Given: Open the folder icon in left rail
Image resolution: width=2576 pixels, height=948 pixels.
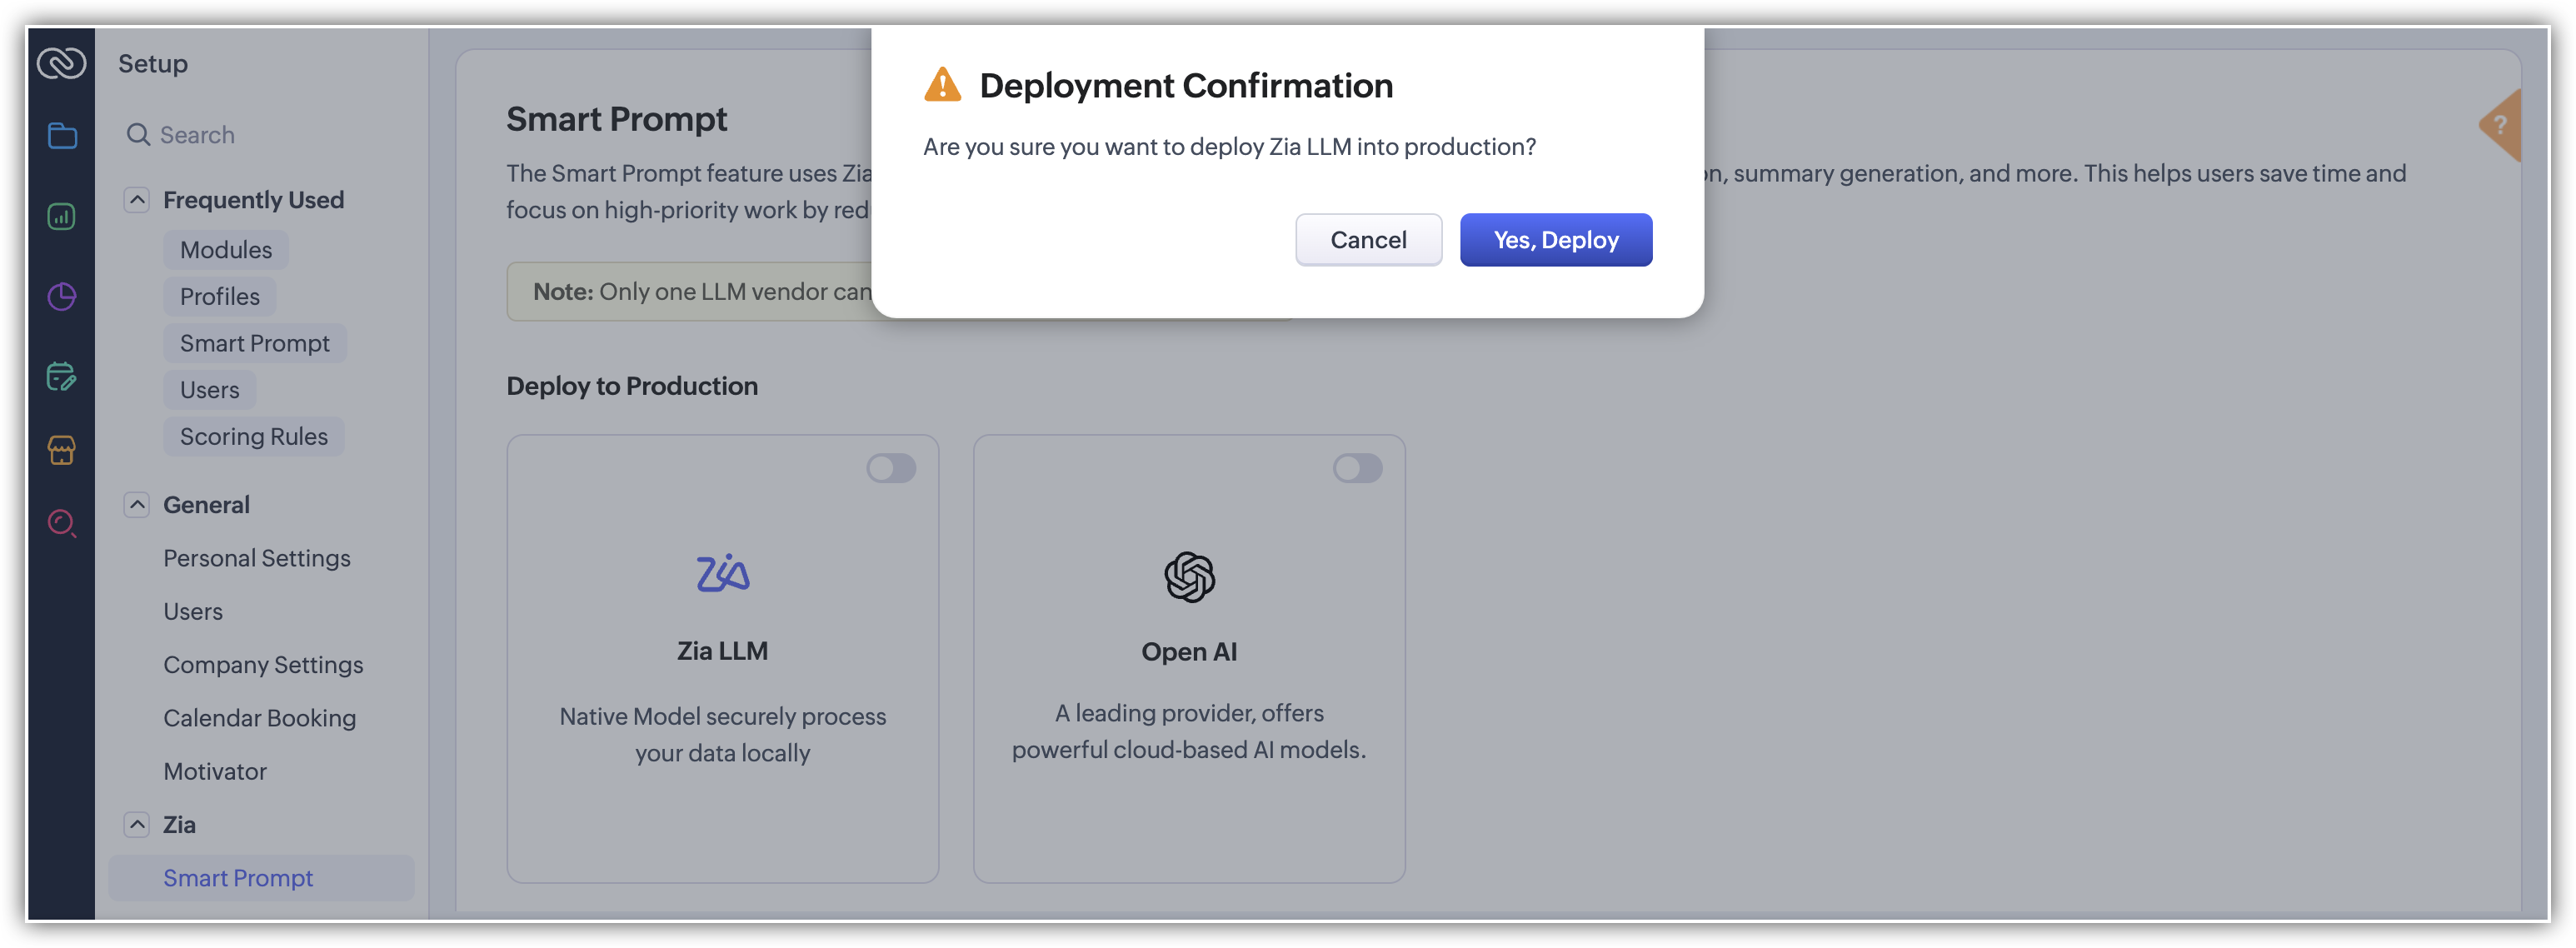Looking at the screenshot, I should (x=62, y=135).
